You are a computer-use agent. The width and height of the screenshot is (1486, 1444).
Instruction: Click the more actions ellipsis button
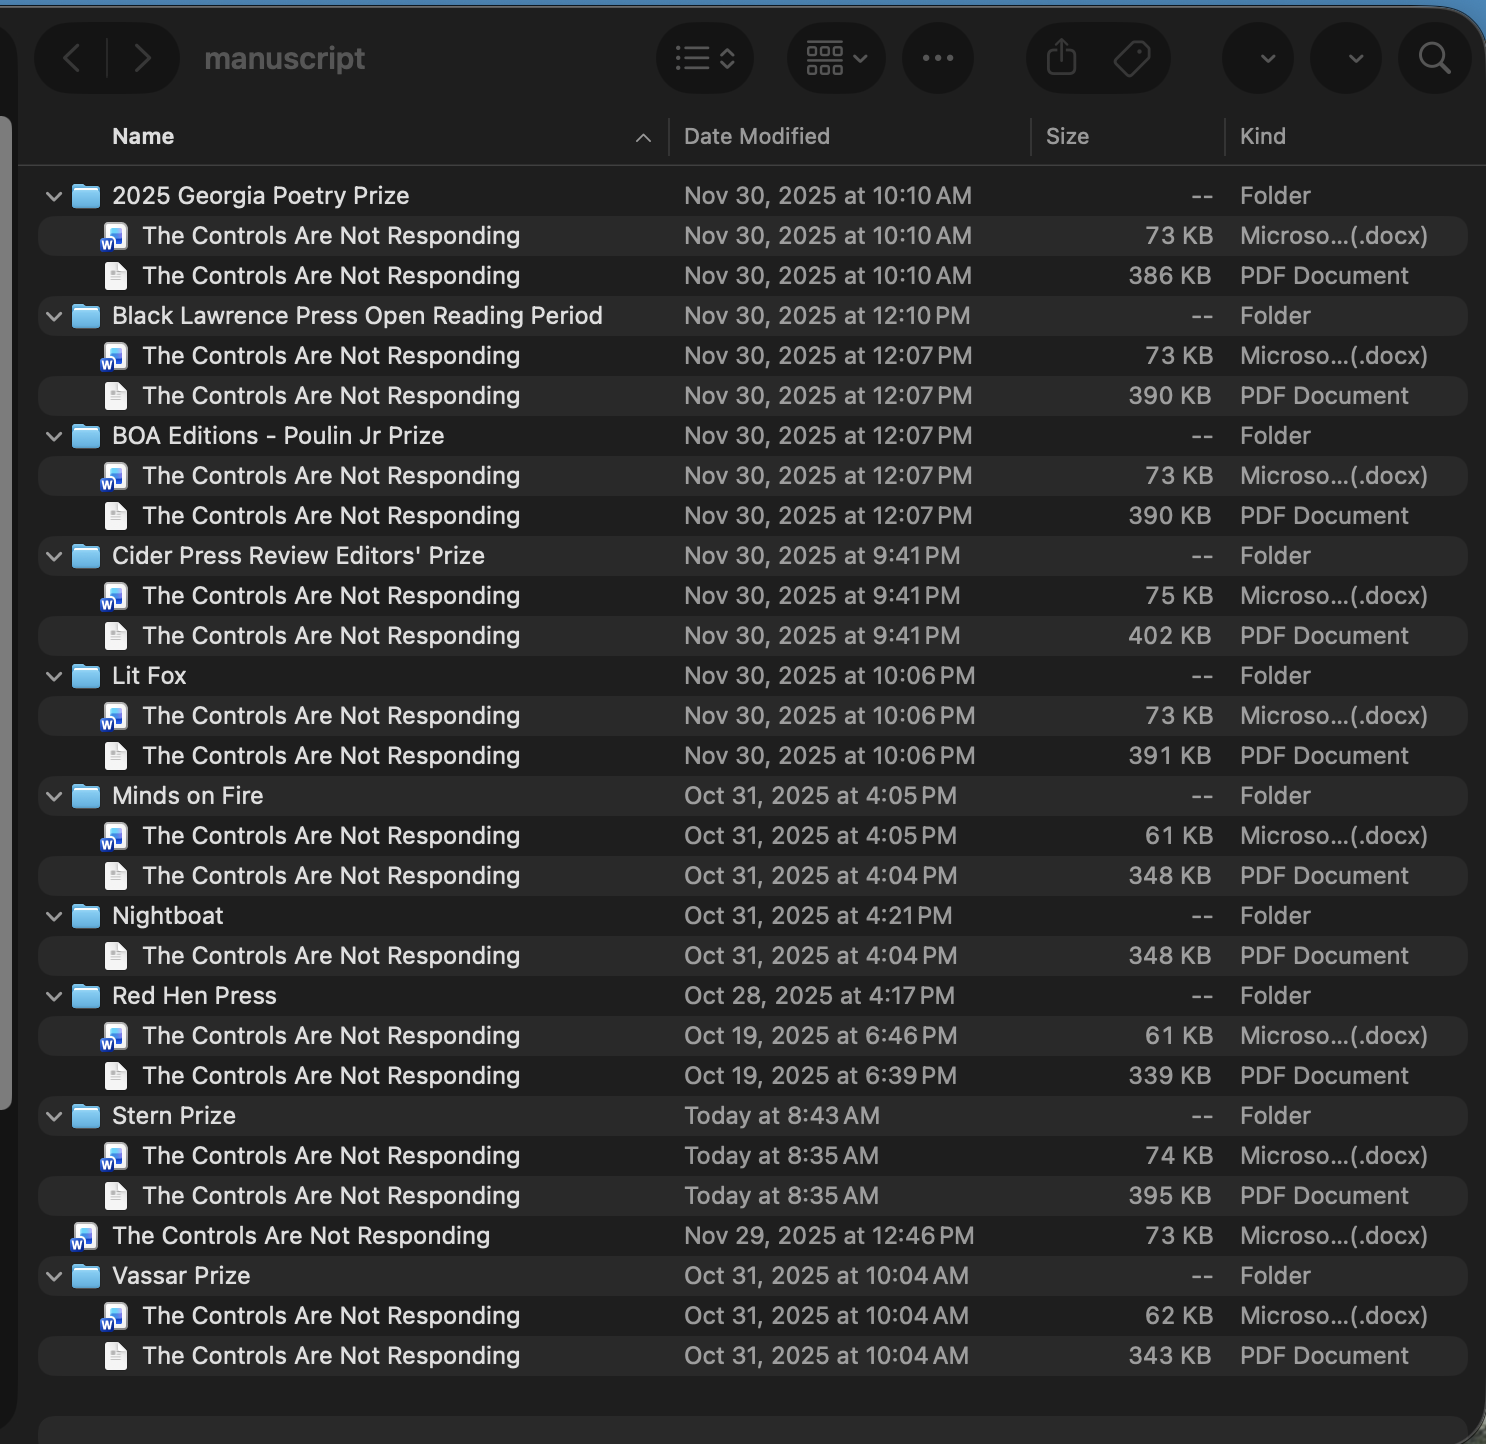coord(937,58)
